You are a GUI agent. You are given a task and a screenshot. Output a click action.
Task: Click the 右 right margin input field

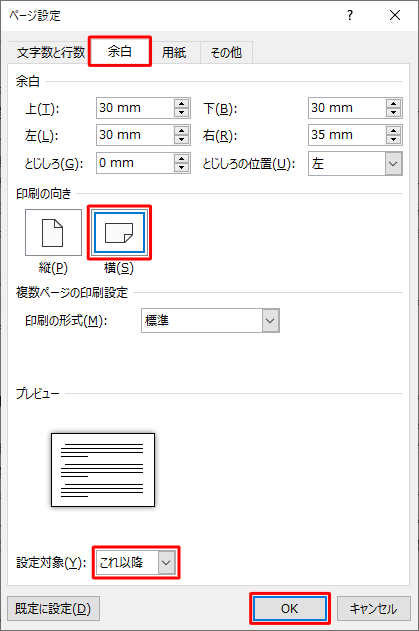point(347,135)
